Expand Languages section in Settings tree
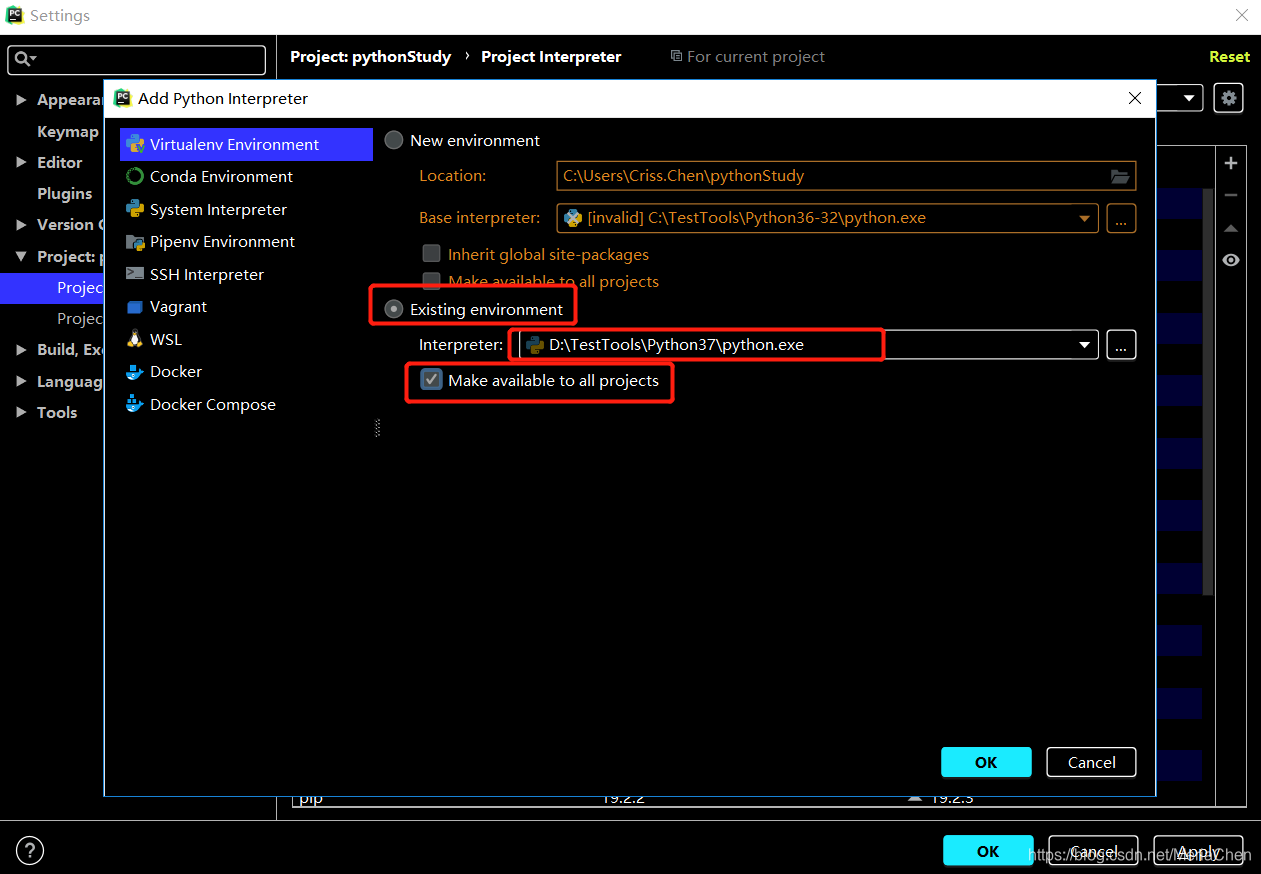Viewport: 1261px width, 874px height. click(21, 381)
